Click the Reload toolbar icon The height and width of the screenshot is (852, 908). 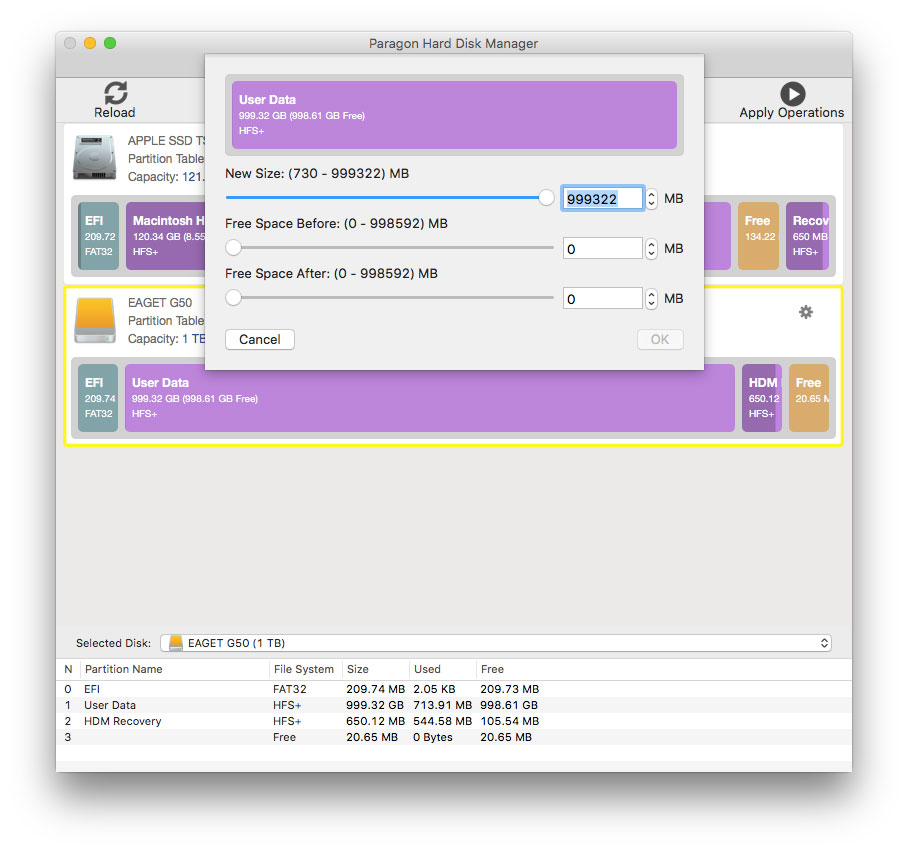point(115,93)
